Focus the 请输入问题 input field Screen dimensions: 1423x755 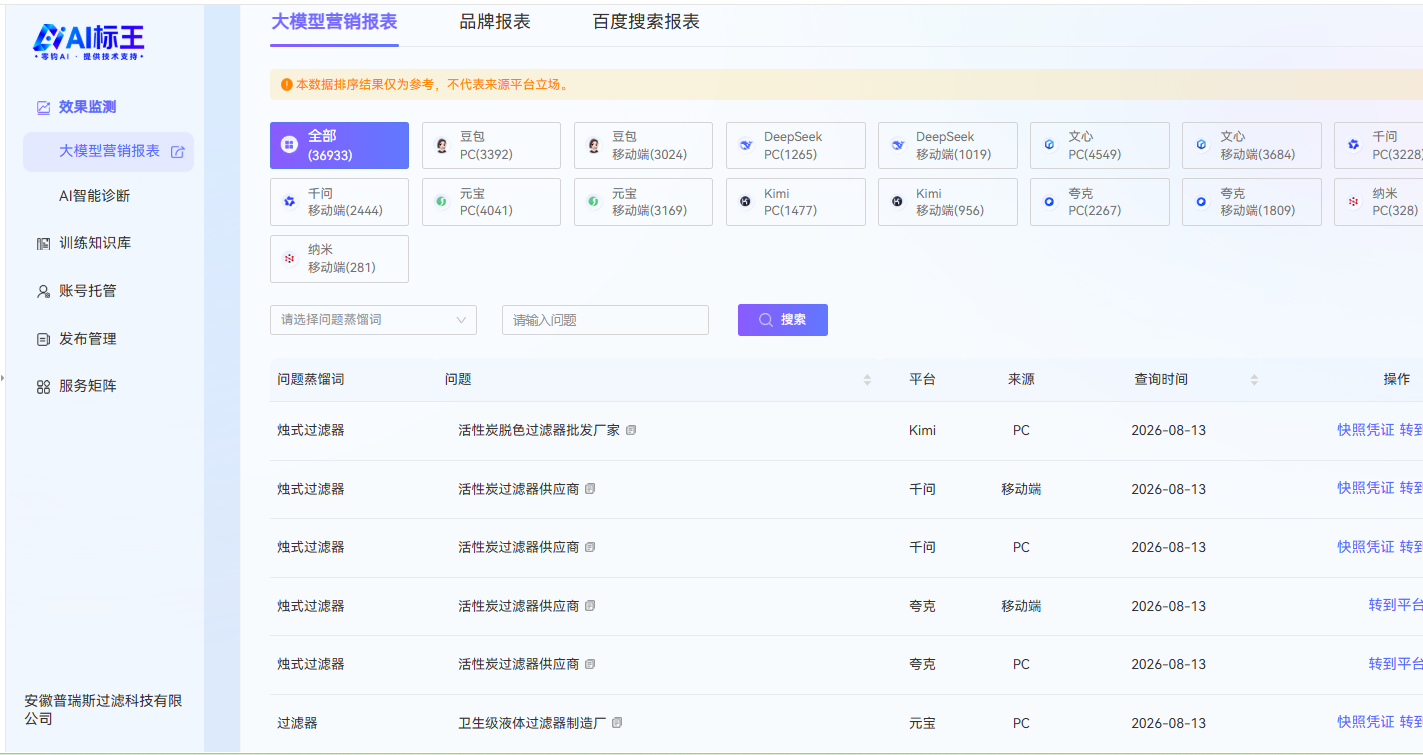[x=605, y=320]
